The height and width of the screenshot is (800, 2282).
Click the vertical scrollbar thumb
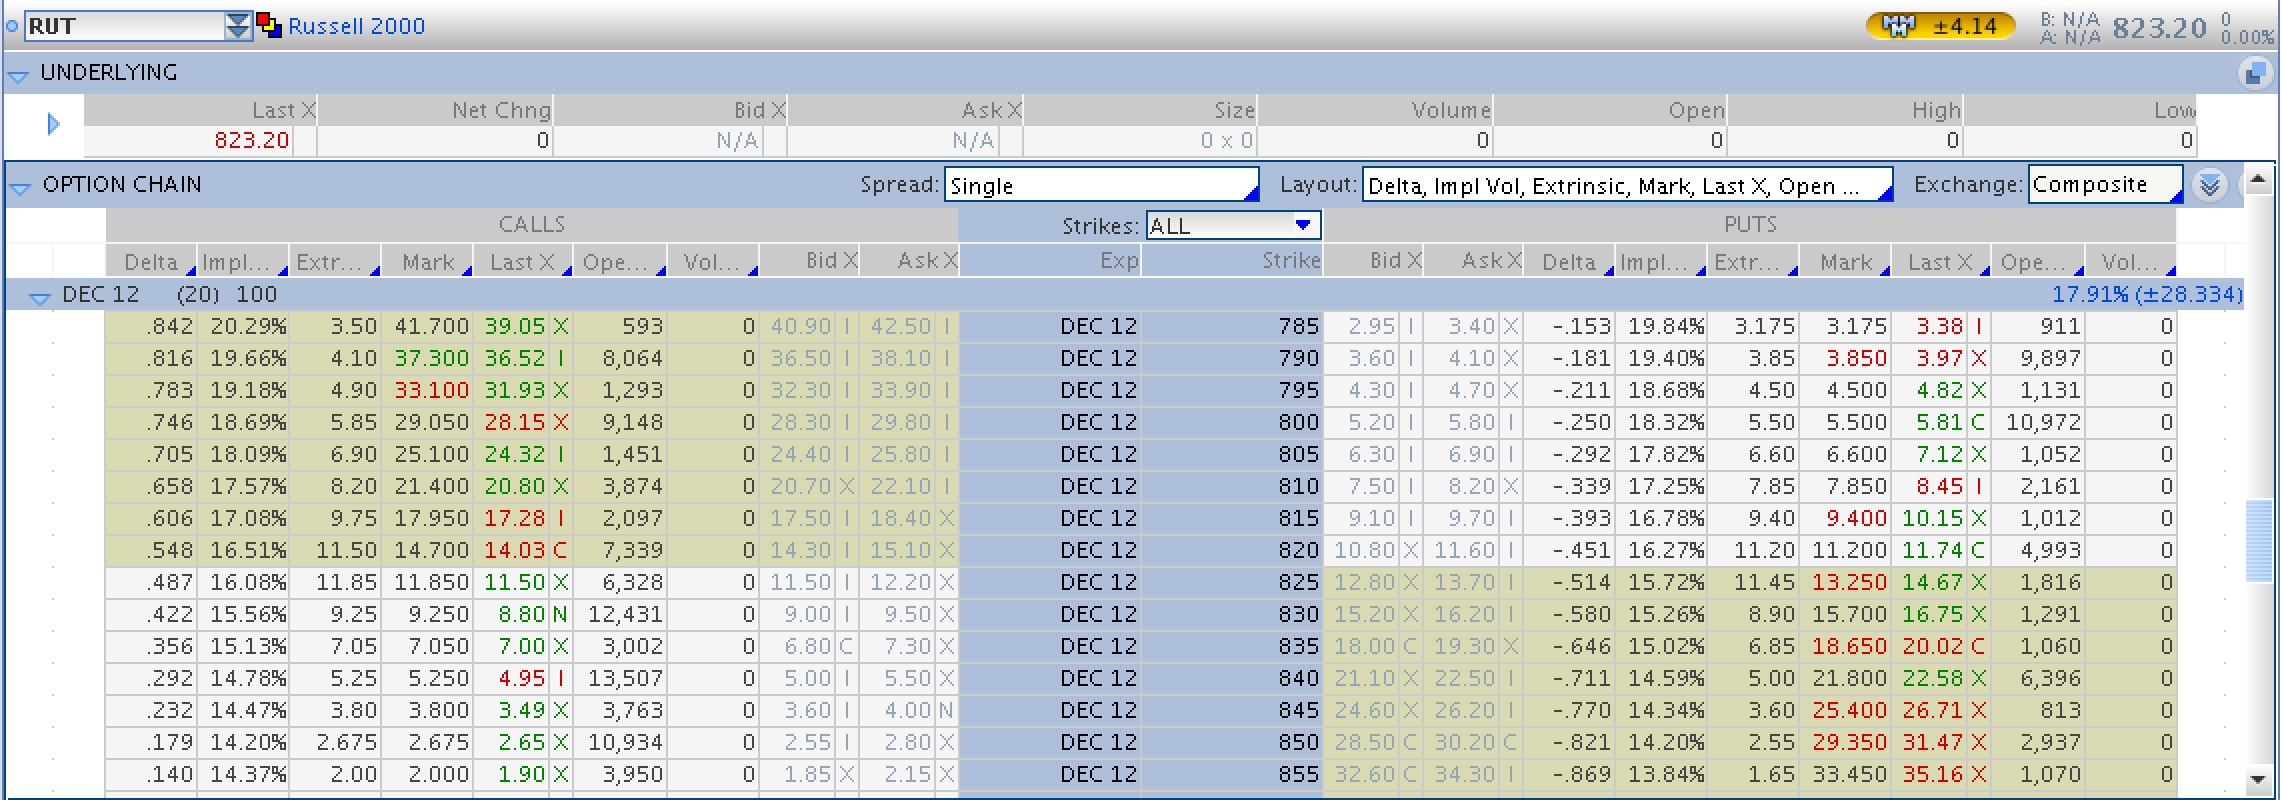coord(2257,540)
